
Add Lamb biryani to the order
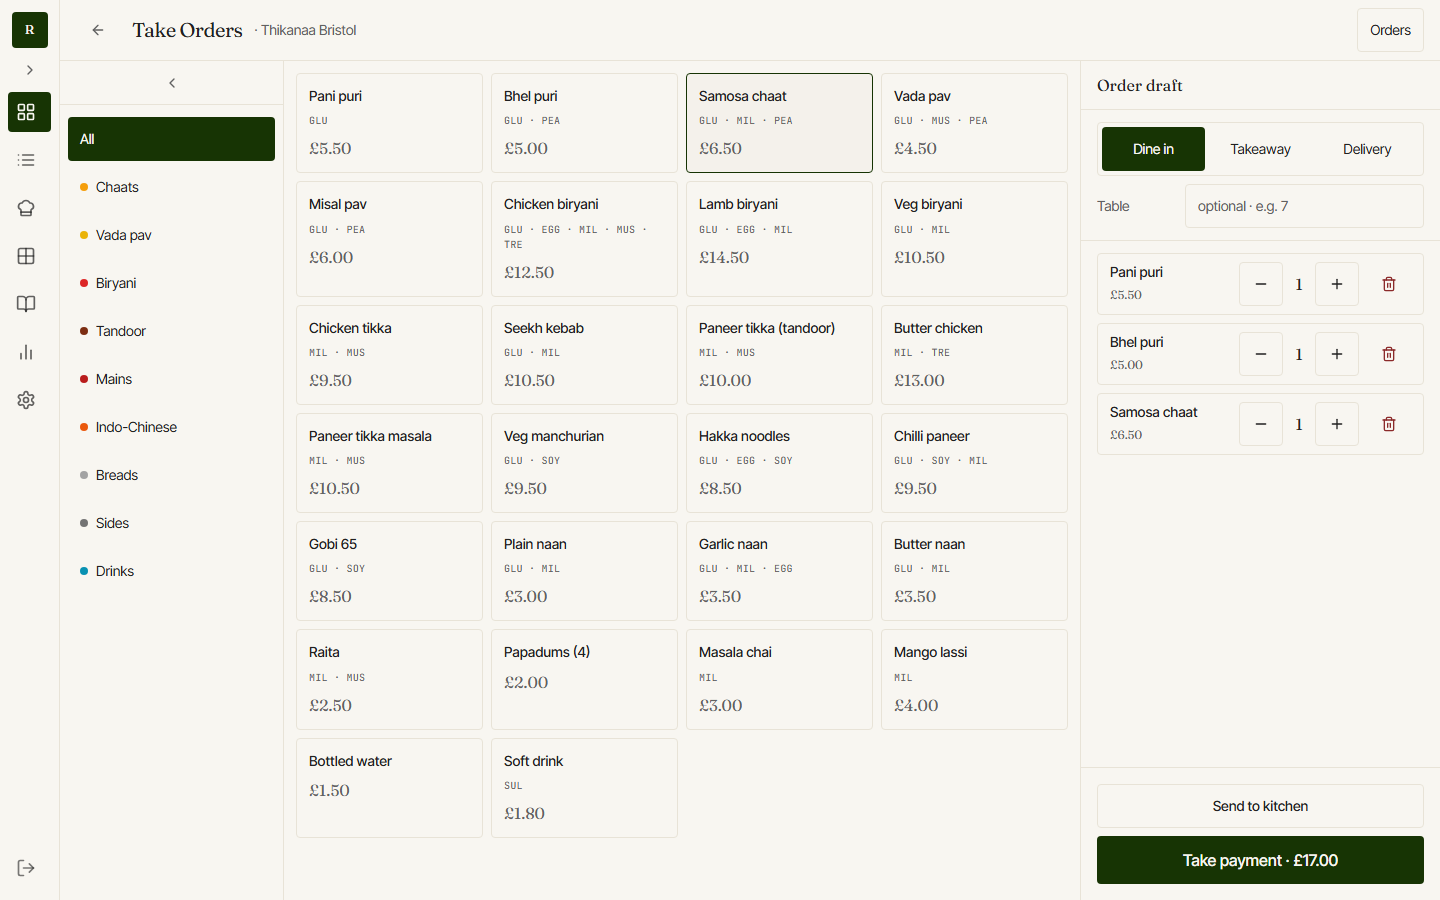pyautogui.click(x=779, y=239)
